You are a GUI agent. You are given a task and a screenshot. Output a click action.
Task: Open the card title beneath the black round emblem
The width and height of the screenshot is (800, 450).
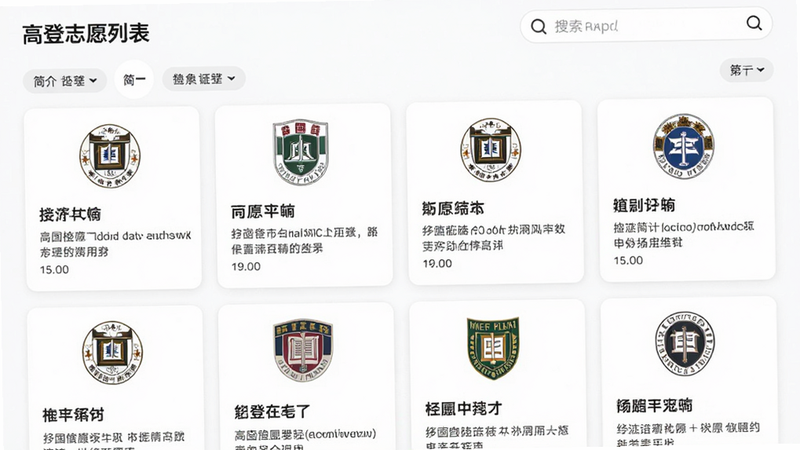click(x=655, y=406)
